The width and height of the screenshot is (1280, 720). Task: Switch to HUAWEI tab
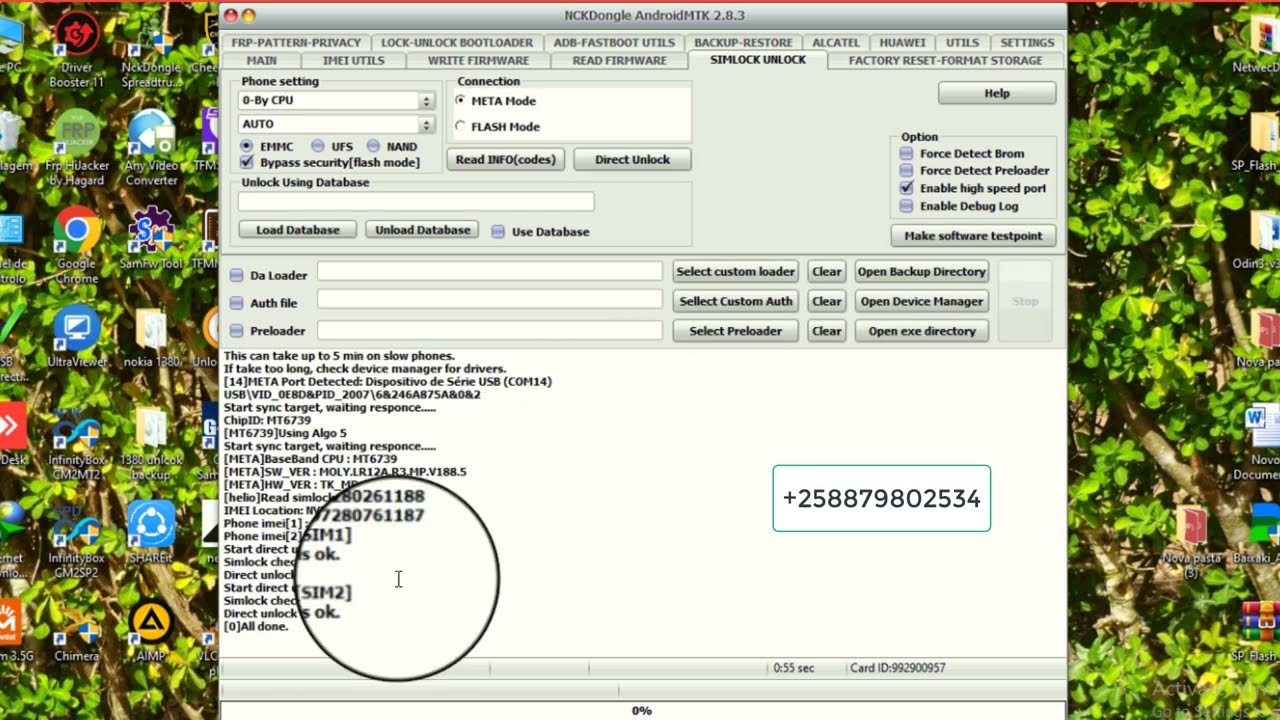(903, 43)
